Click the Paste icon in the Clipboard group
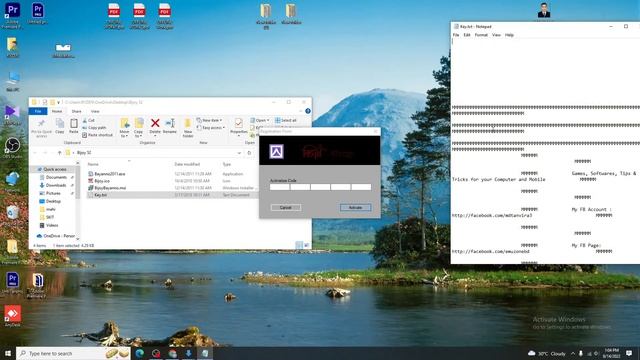The width and height of the screenshot is (640, 360). pos(74,126)
